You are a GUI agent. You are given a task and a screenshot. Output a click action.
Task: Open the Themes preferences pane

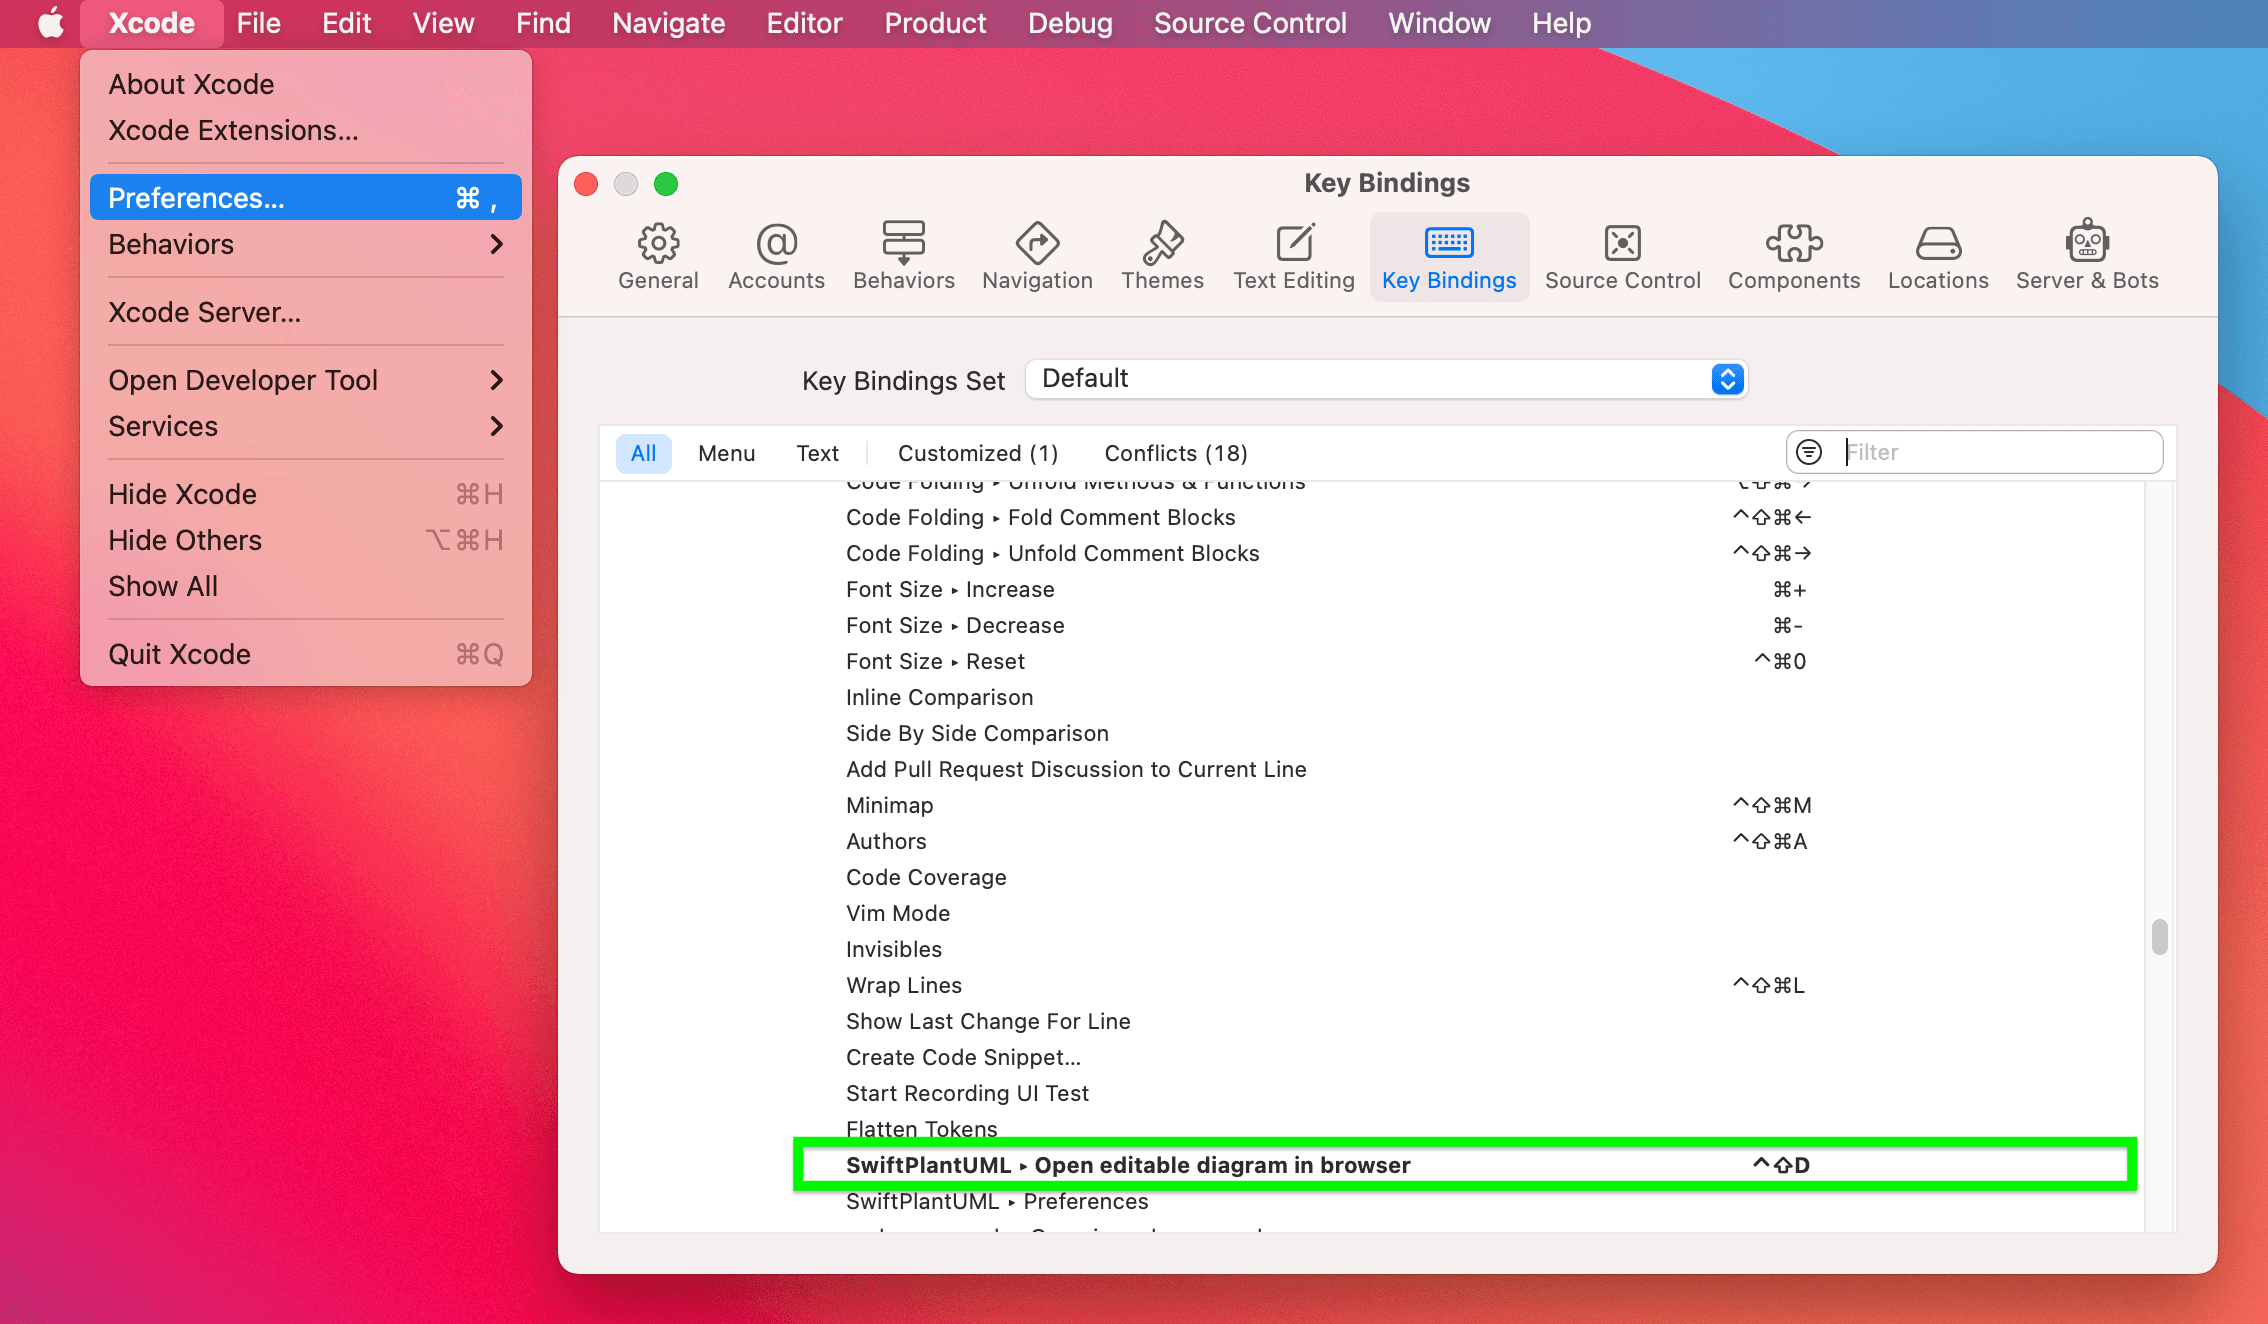click(1162, 257)
